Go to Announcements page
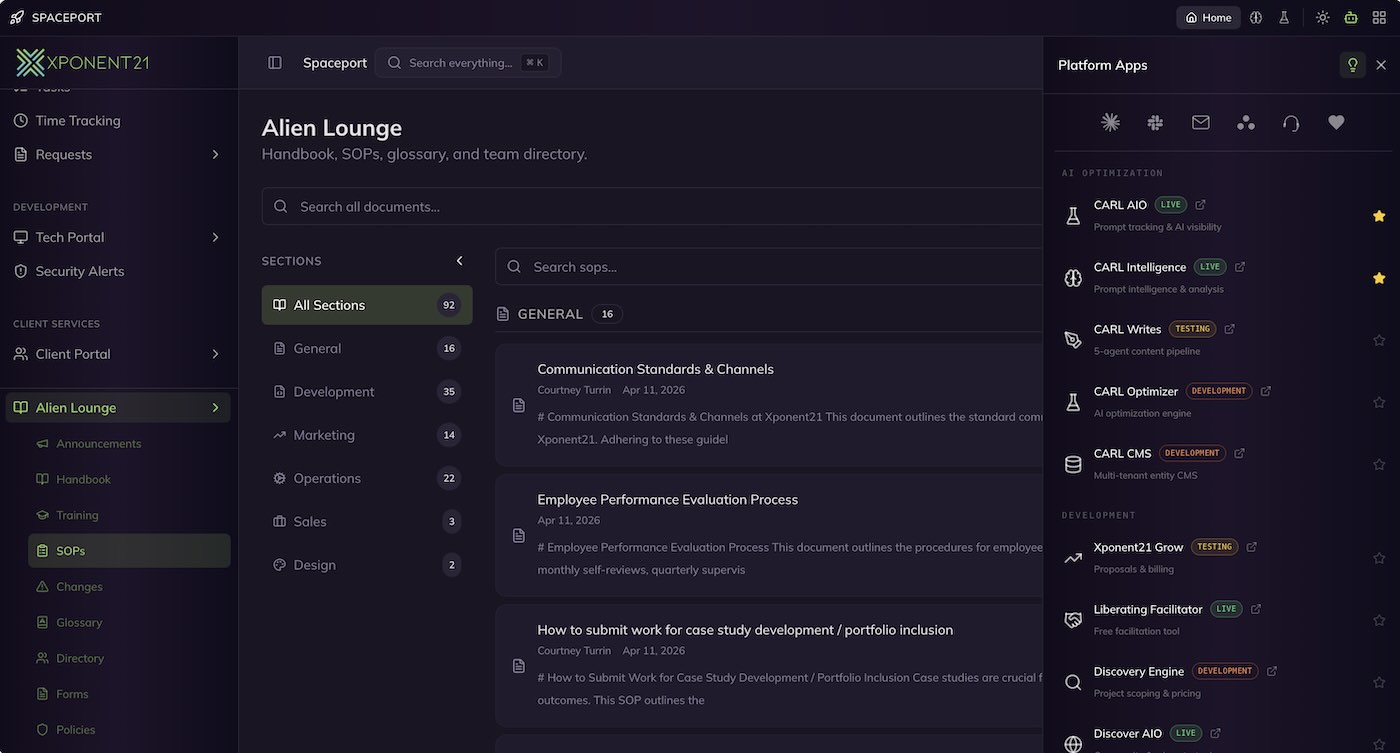This screenshot has height=753, width=1400. click(x=130, y=444)
